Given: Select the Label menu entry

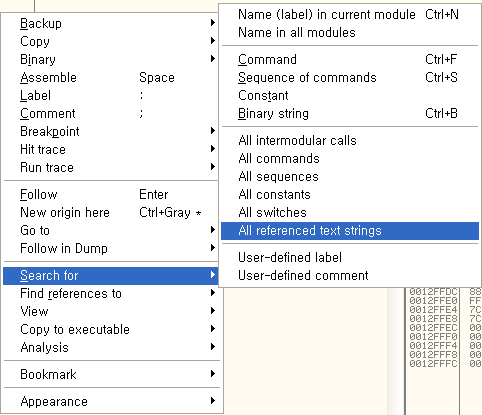Looking at the screenshot, I should (111, 95).
